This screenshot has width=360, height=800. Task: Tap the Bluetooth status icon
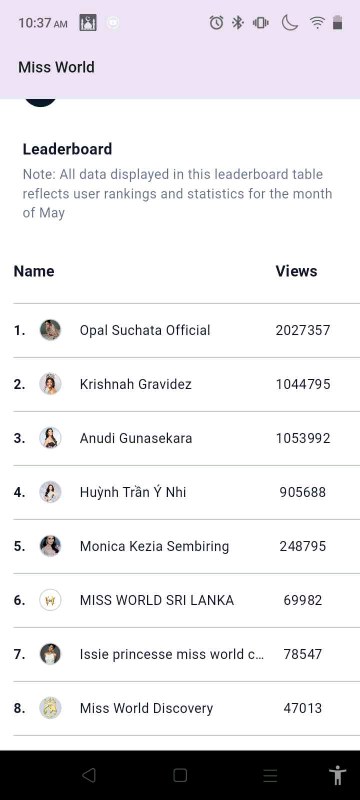pyautogui.click(x=238, y=22)
